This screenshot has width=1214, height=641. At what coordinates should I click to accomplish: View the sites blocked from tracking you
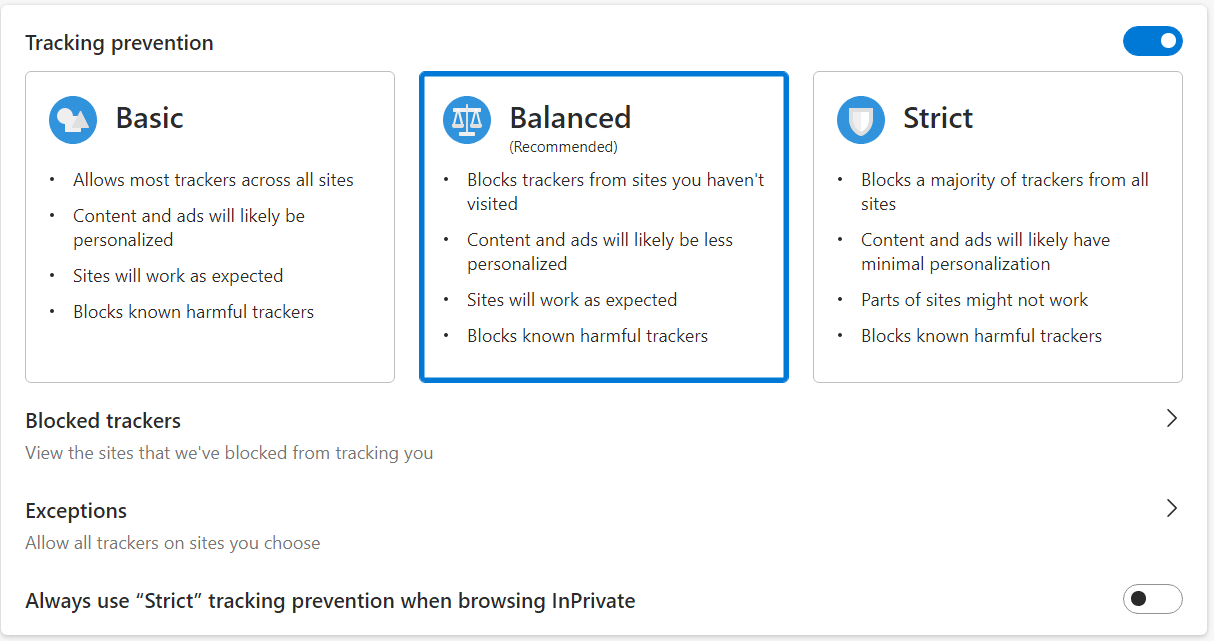pos(228,452)
